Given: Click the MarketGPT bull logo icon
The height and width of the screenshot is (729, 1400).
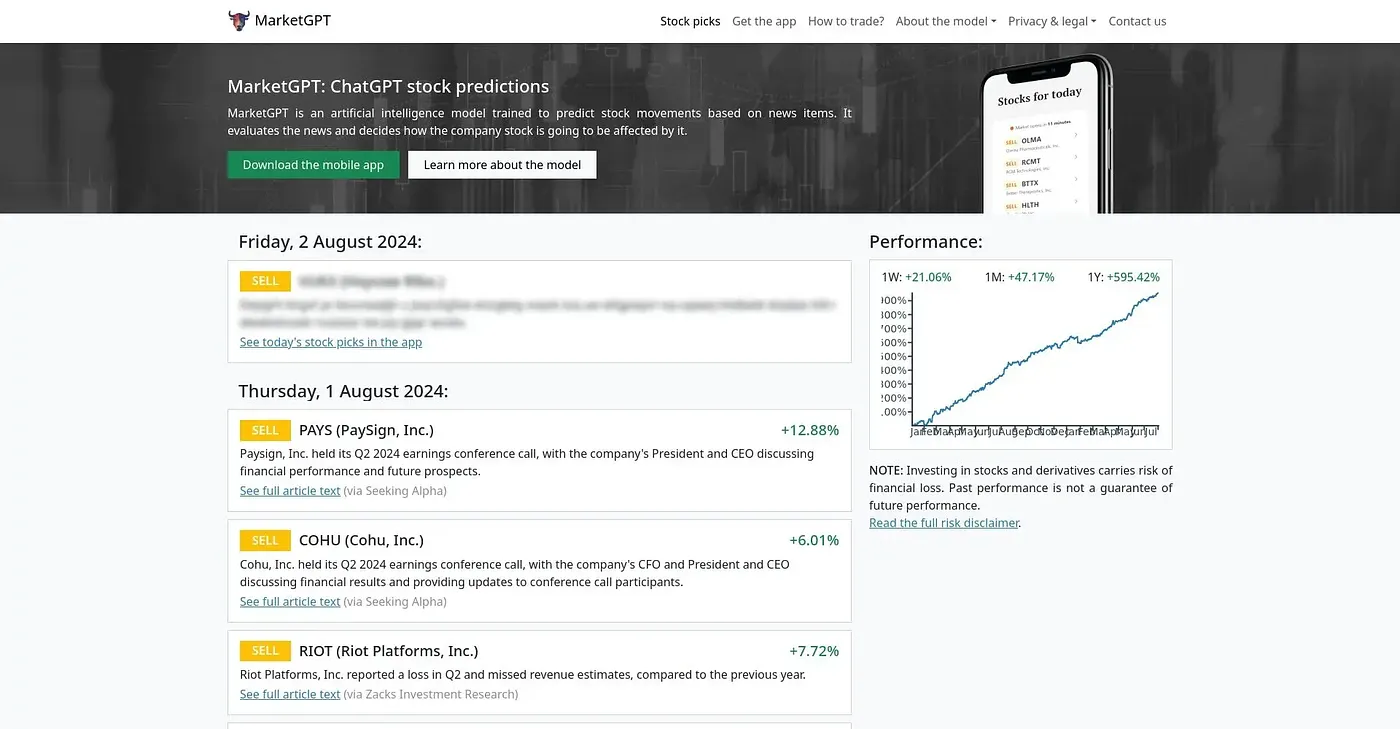Looking at the screenshot, I should pyautogui.click(x=238, y=20).
